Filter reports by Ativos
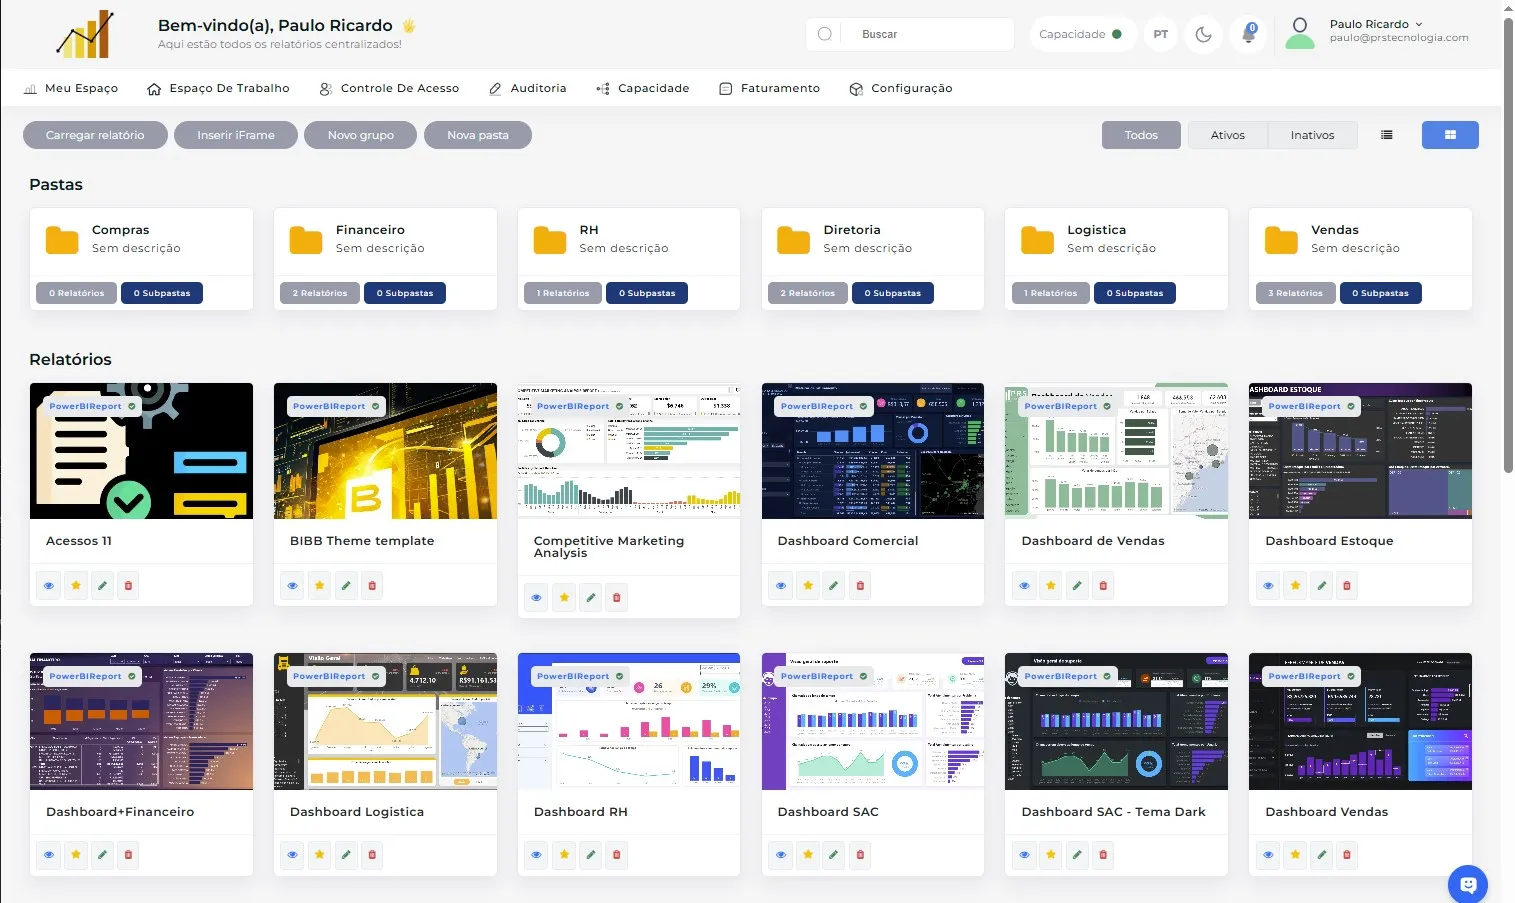This screenshot has width=1515, height=903. coord(1228,135)
